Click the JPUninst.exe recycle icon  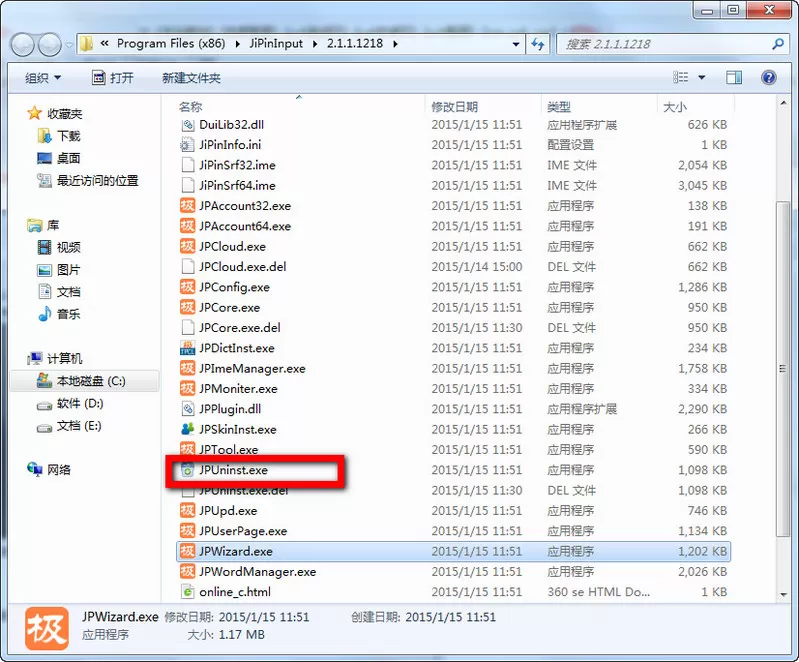(x=188, y=470)
